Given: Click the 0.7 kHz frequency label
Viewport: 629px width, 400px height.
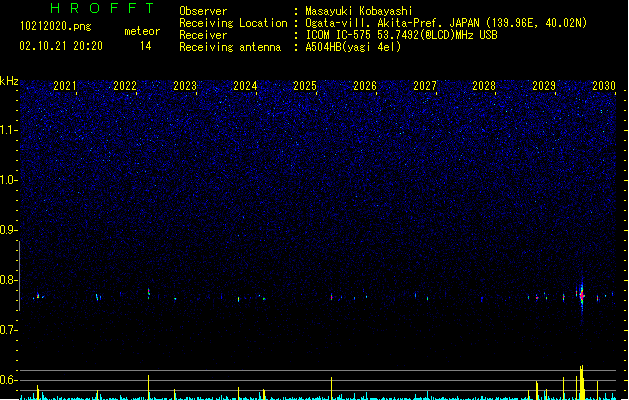Looking at the screenshot, I should pos(8,330).
